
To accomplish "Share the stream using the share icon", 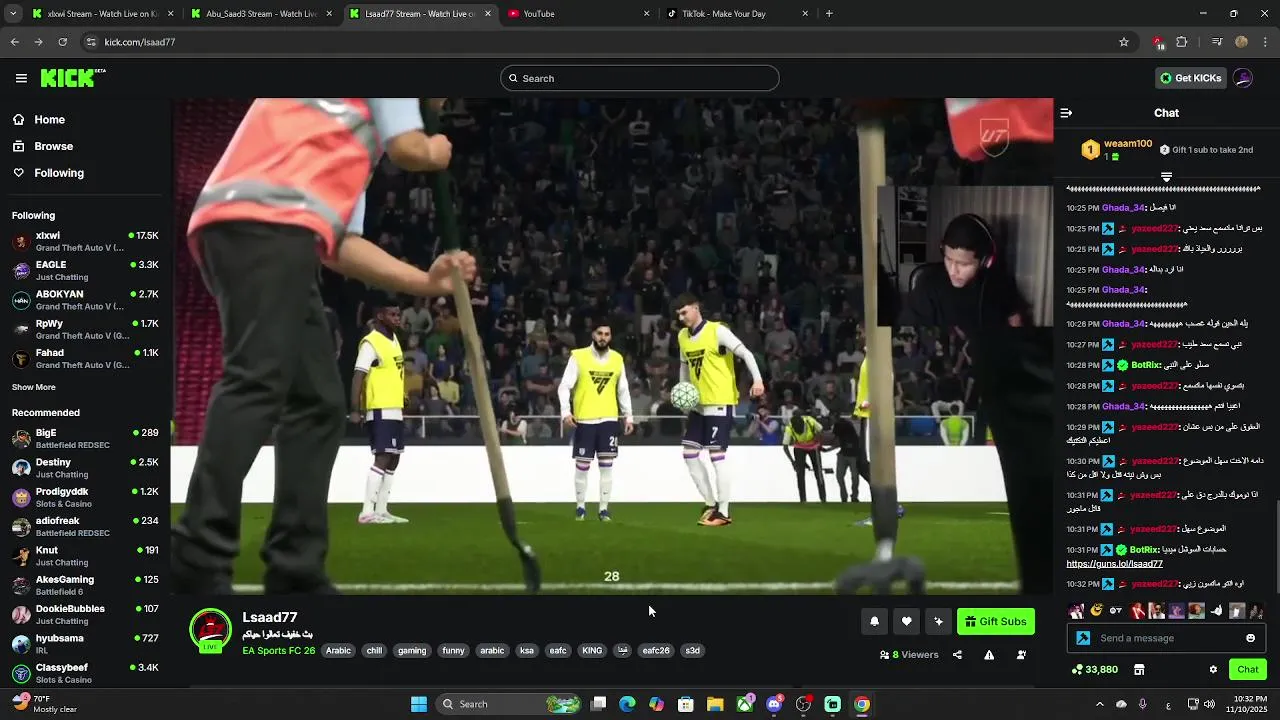I will click(x=957, y=655).
